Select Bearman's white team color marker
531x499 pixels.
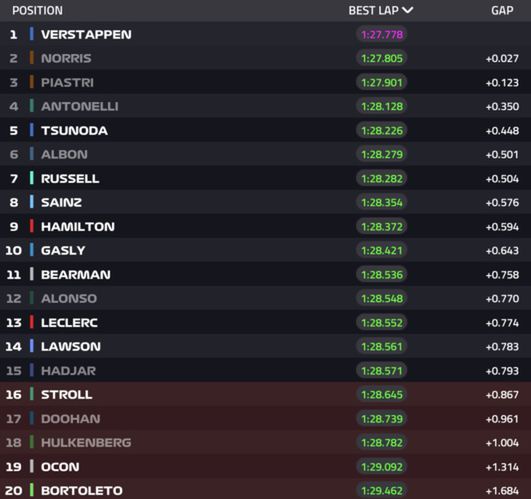pos(31,274)
